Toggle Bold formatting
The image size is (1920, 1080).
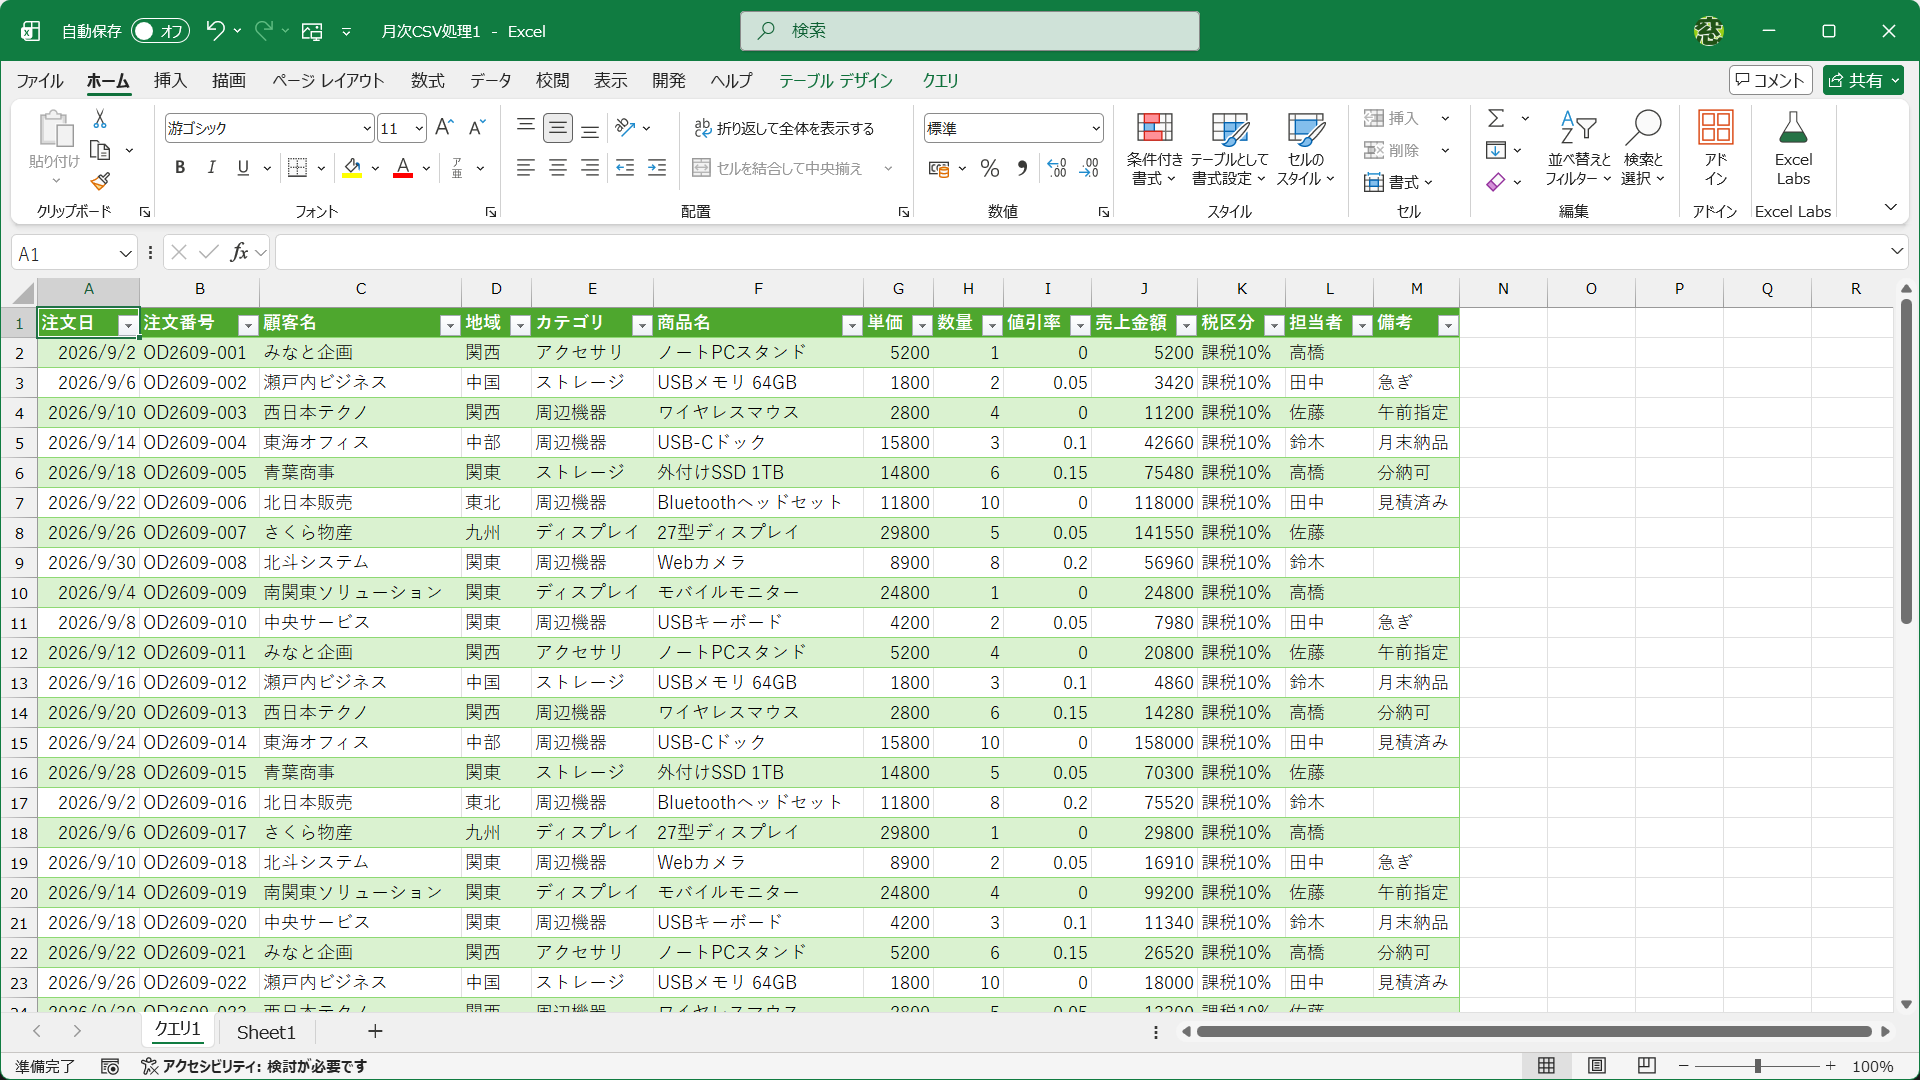coord(180,168)
